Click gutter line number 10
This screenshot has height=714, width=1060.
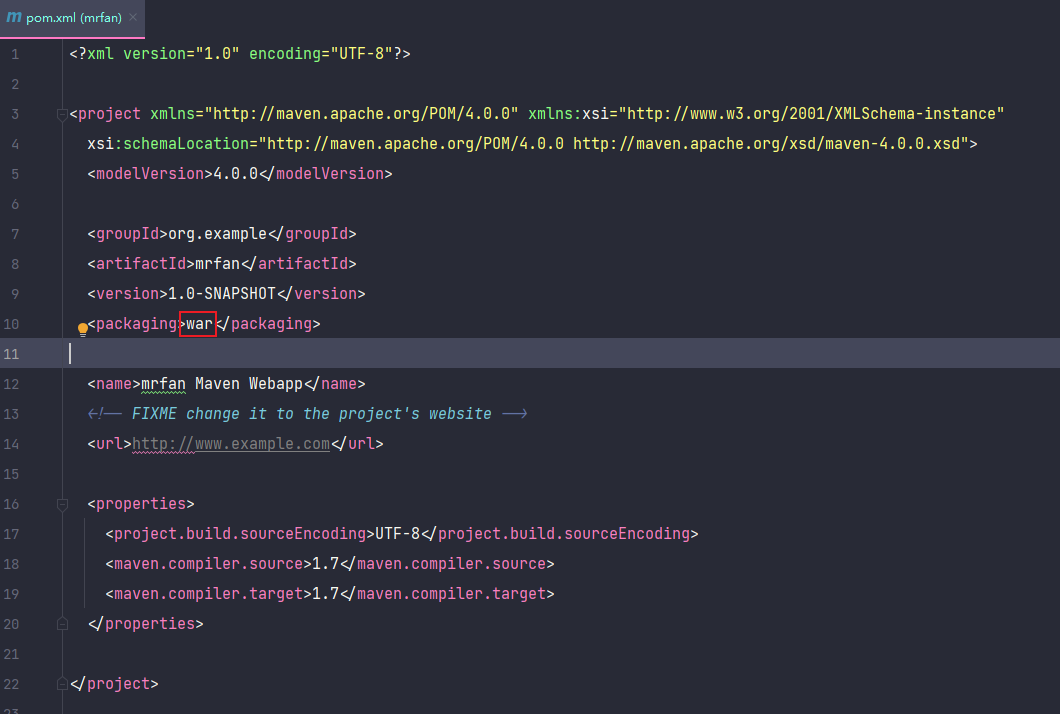coord(11,324)
